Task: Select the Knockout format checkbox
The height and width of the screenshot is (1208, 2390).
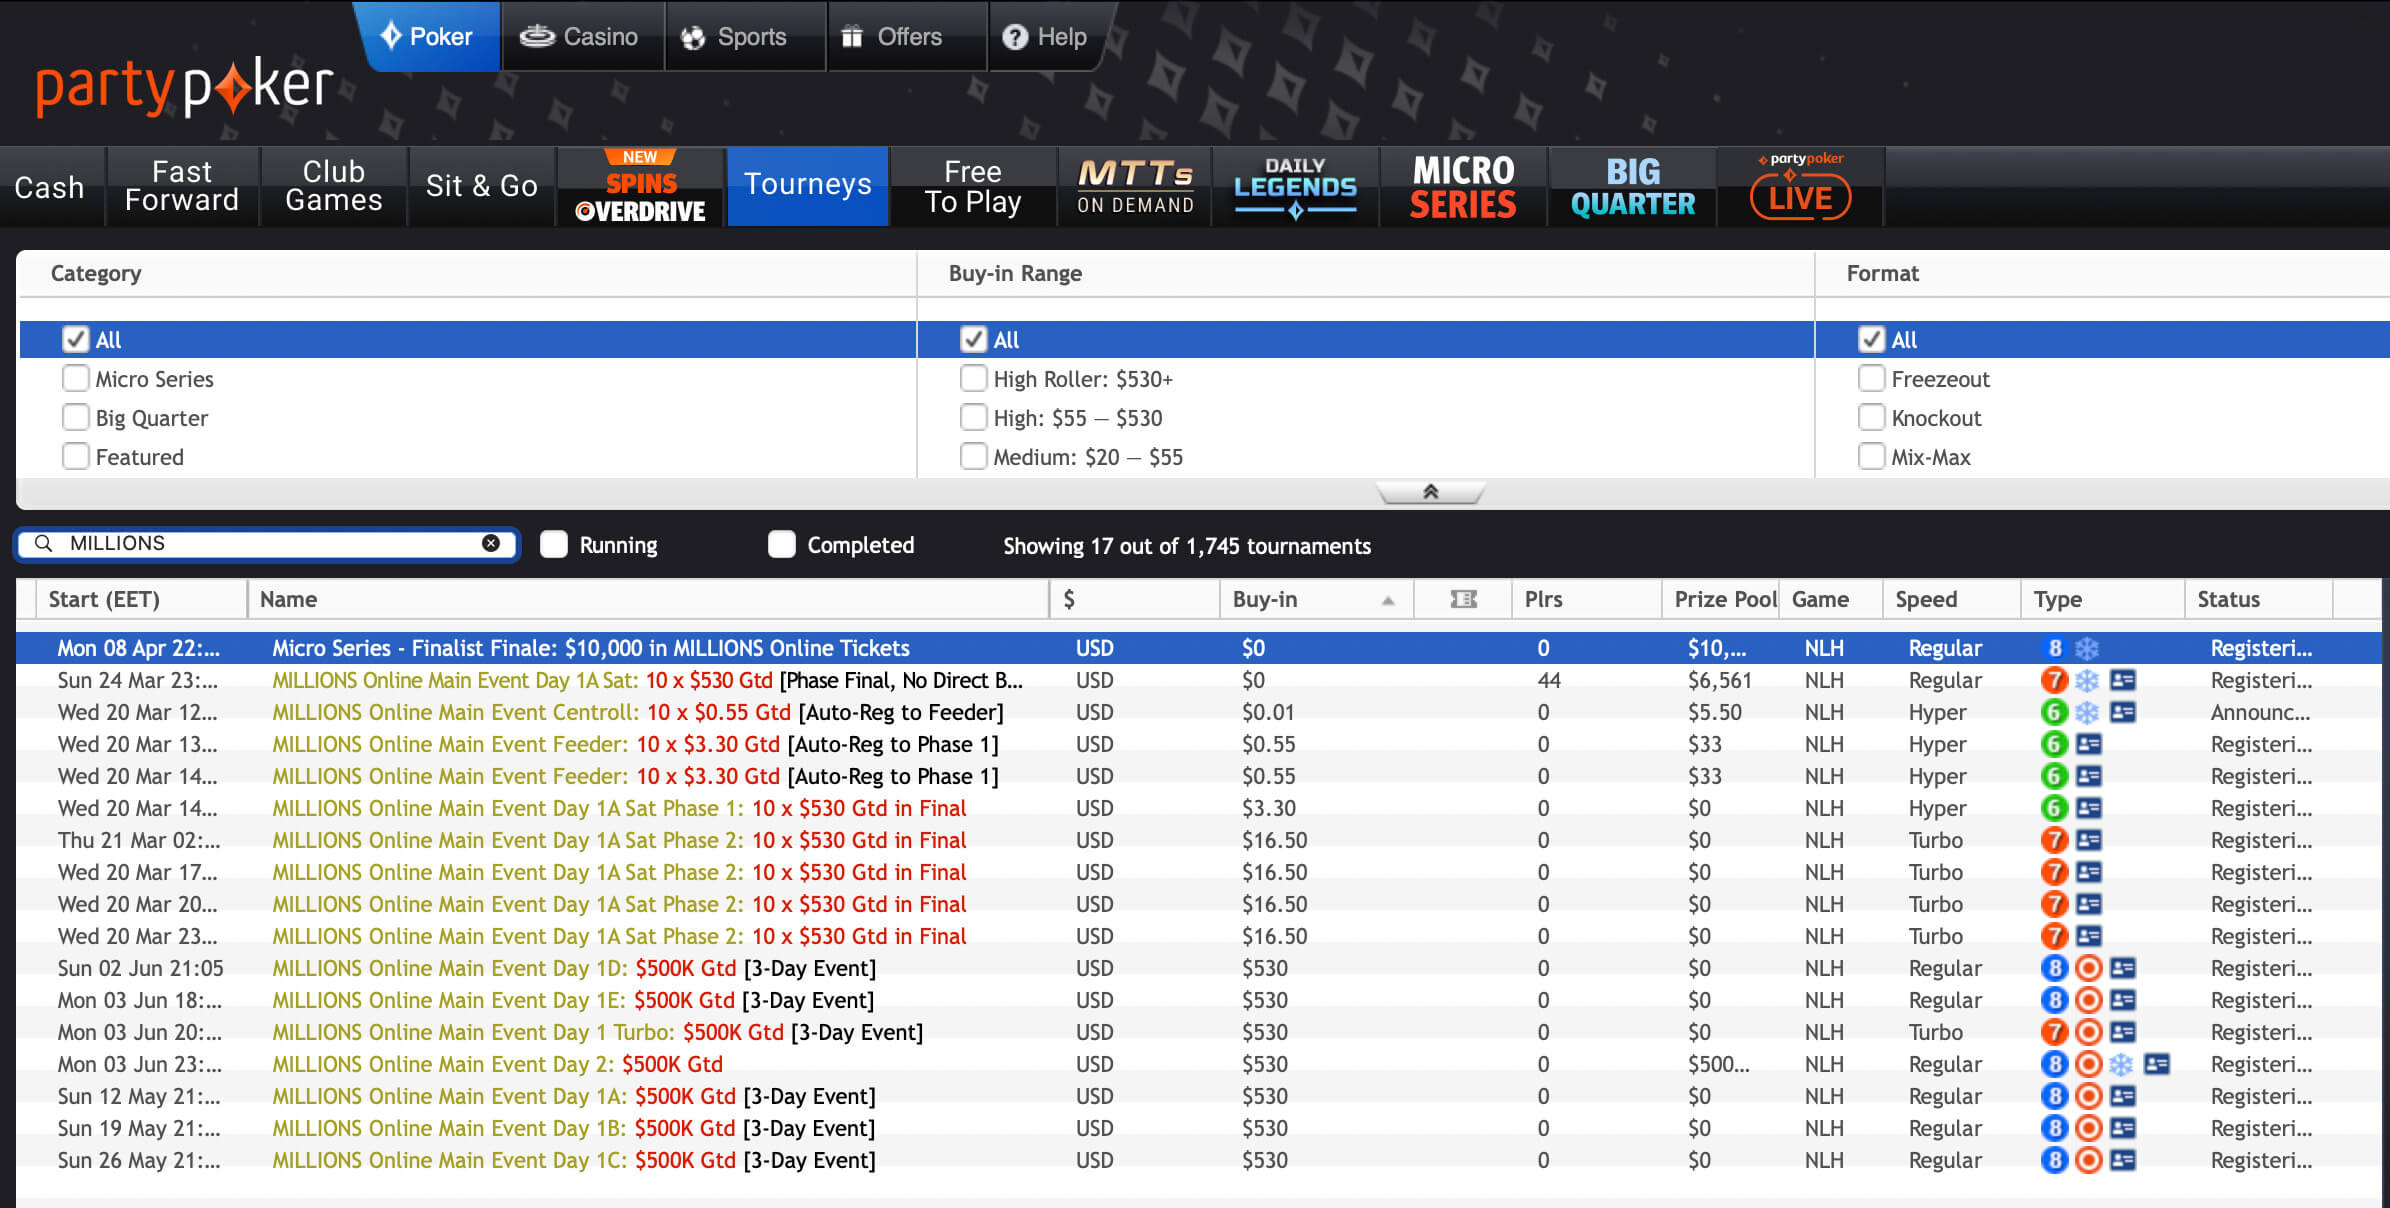Action: coord(1871,418)
